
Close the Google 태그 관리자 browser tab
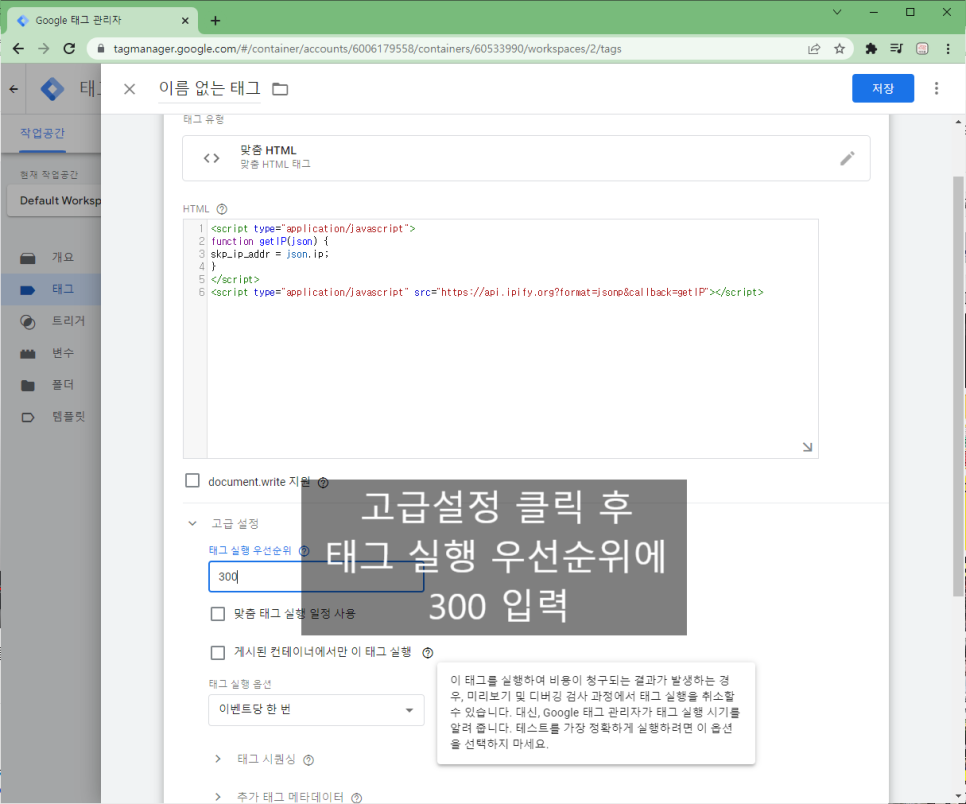(x=185, y=21)
